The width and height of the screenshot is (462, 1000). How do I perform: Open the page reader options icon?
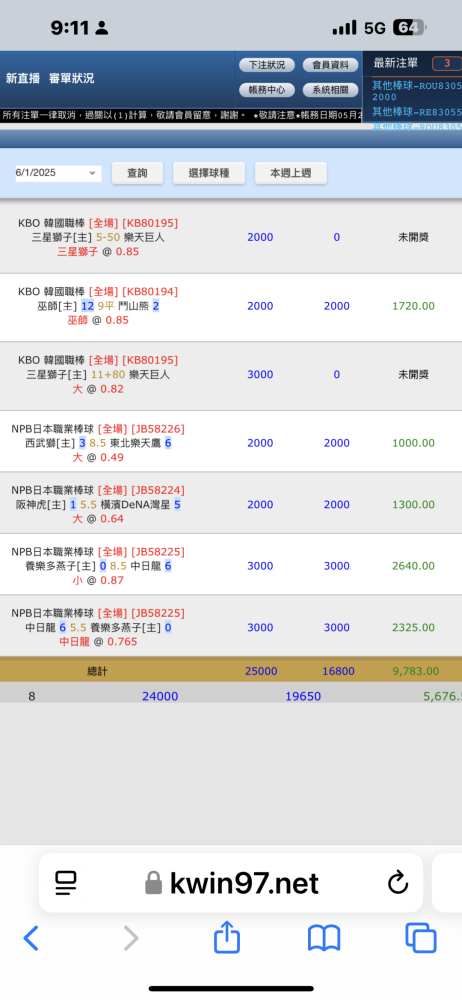pos(65,883)
